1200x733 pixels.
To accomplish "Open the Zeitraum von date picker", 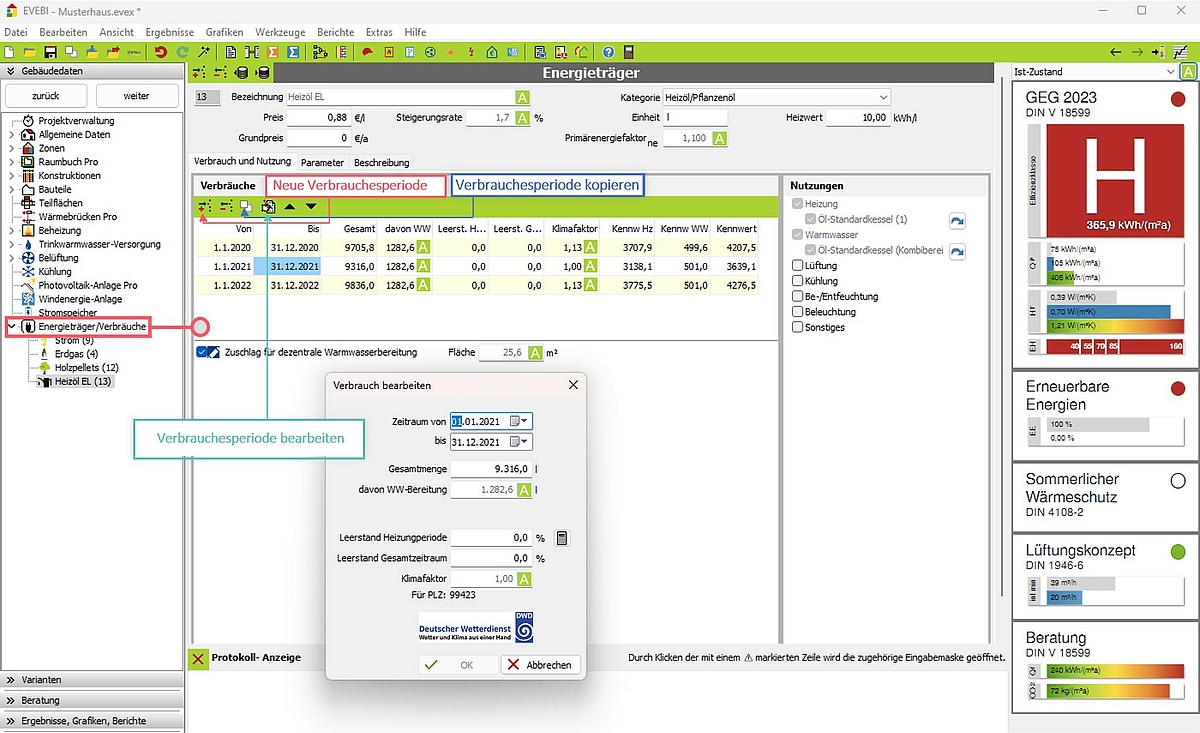I will tap(520, 422).
